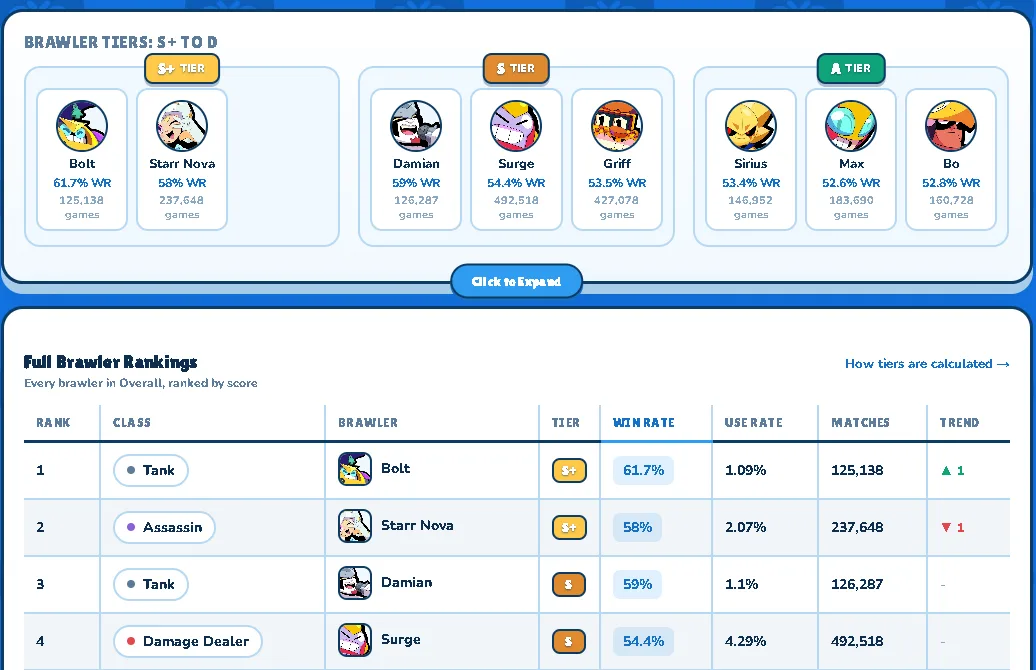The width and height of the screenshot is (1036, 670).
Task: Click Damian's thumbnail in the rankings table
Action: [355, 583]
